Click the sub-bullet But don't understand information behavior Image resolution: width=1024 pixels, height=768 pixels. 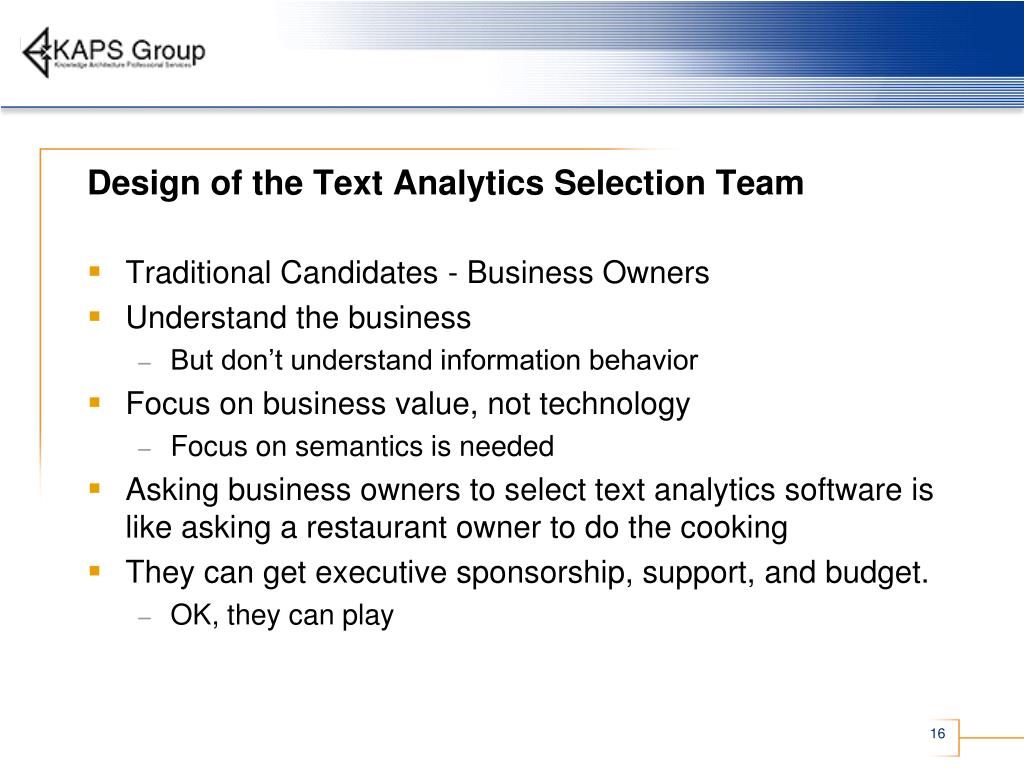(434, 360)
